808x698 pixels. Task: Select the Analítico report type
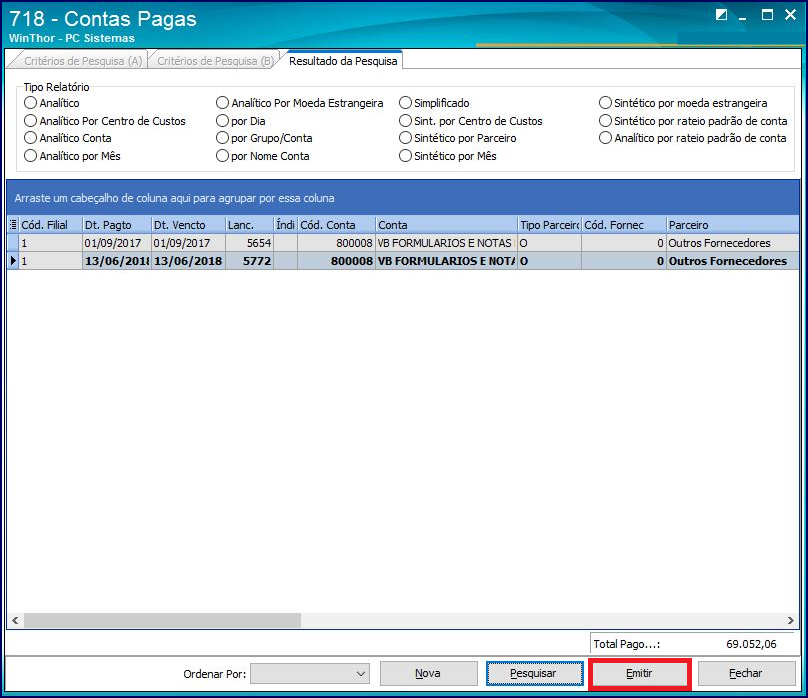click(52, 103)
